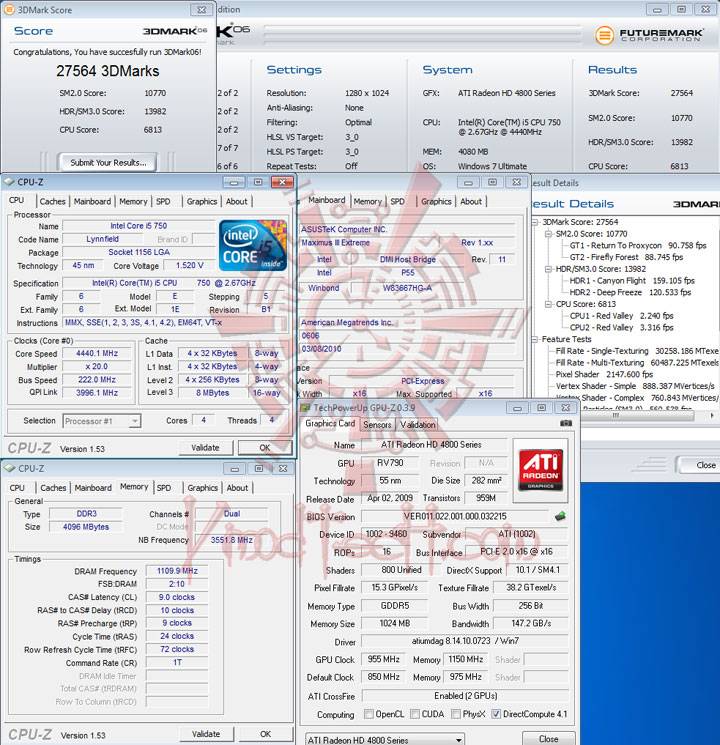
Task: Click Close in the Result Details window
Action: (x=701, y=465)
